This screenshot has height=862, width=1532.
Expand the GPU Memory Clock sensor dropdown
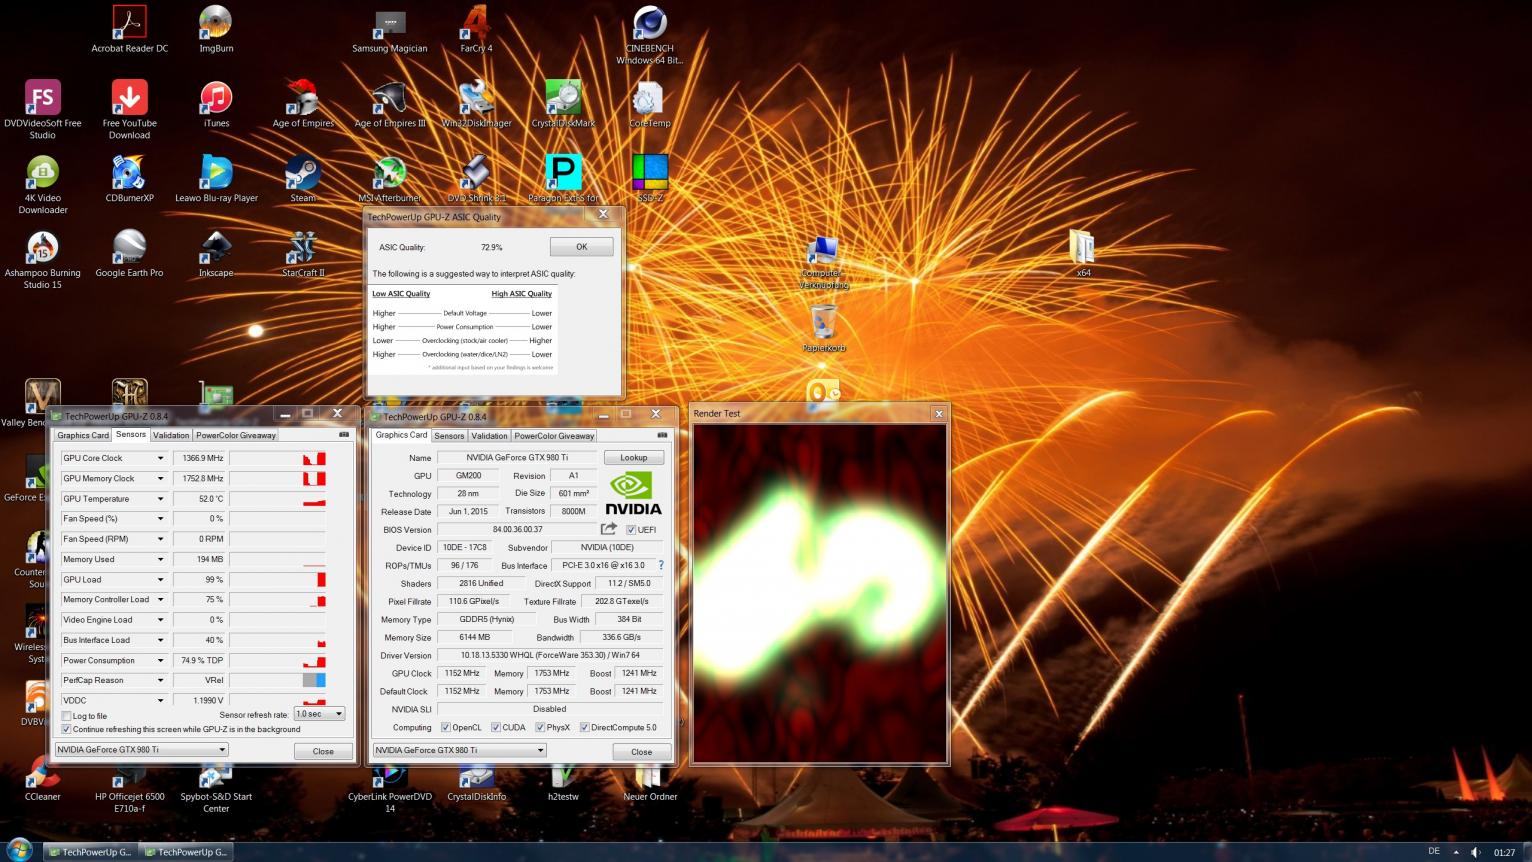click(160, 478)
